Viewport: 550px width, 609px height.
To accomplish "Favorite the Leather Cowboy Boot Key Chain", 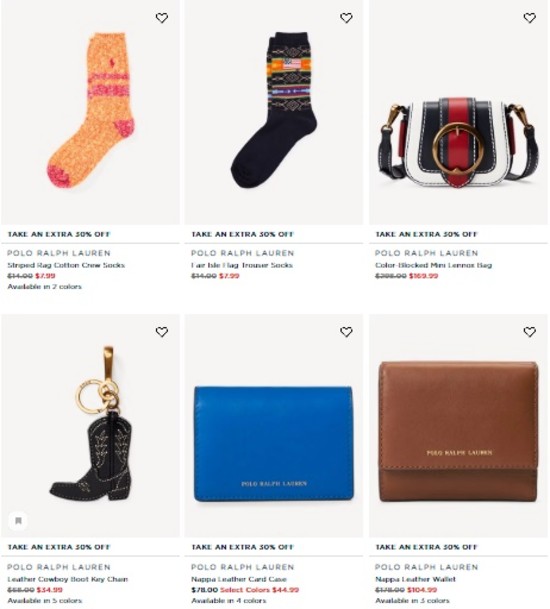I will pyautogui.click(x=162, y=332).
